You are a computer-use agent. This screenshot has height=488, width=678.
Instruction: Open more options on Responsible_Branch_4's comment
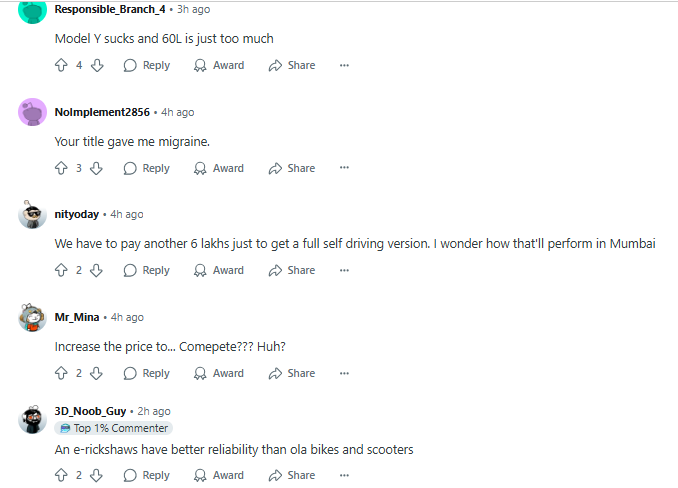[x=344, y=66]
